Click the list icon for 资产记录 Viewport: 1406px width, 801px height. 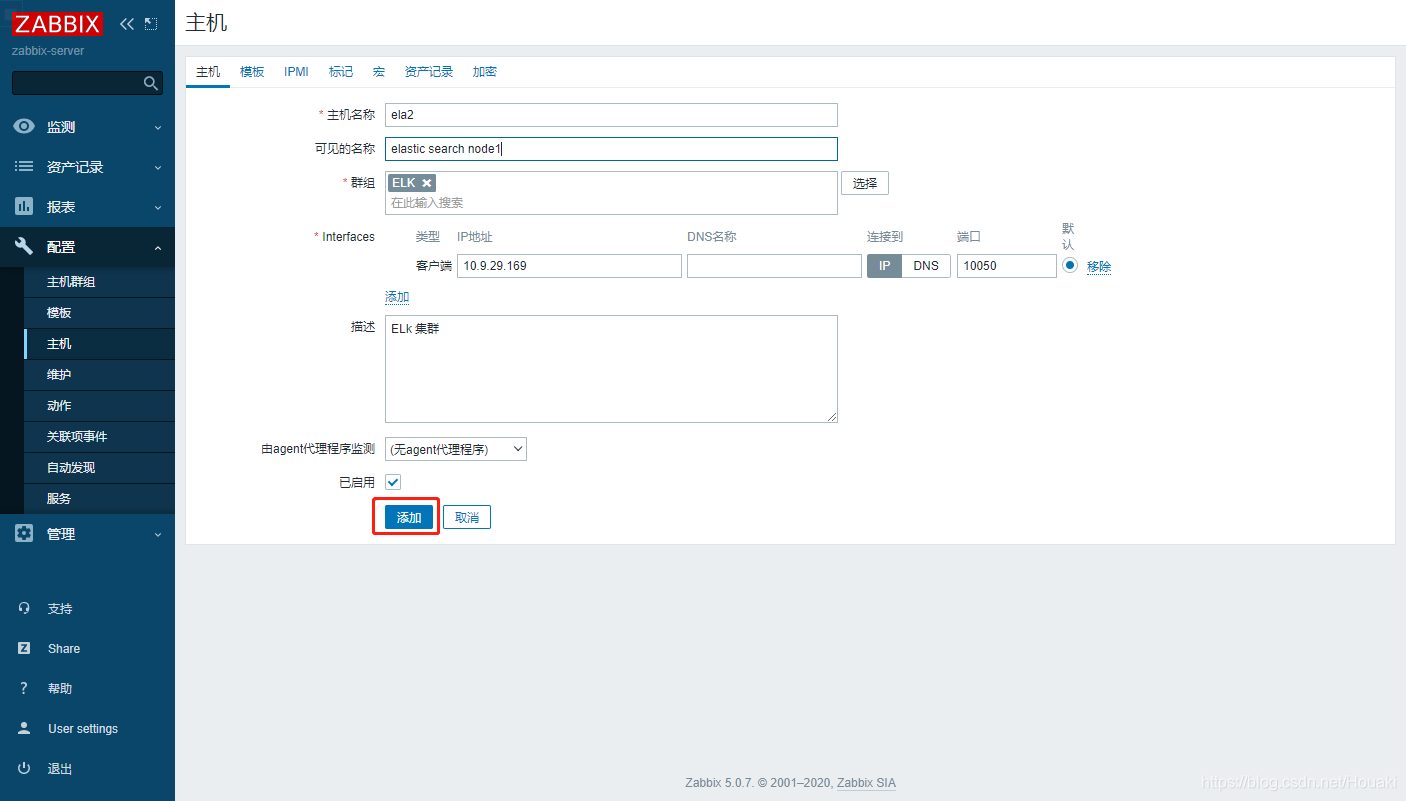click(x=24, y=167)
